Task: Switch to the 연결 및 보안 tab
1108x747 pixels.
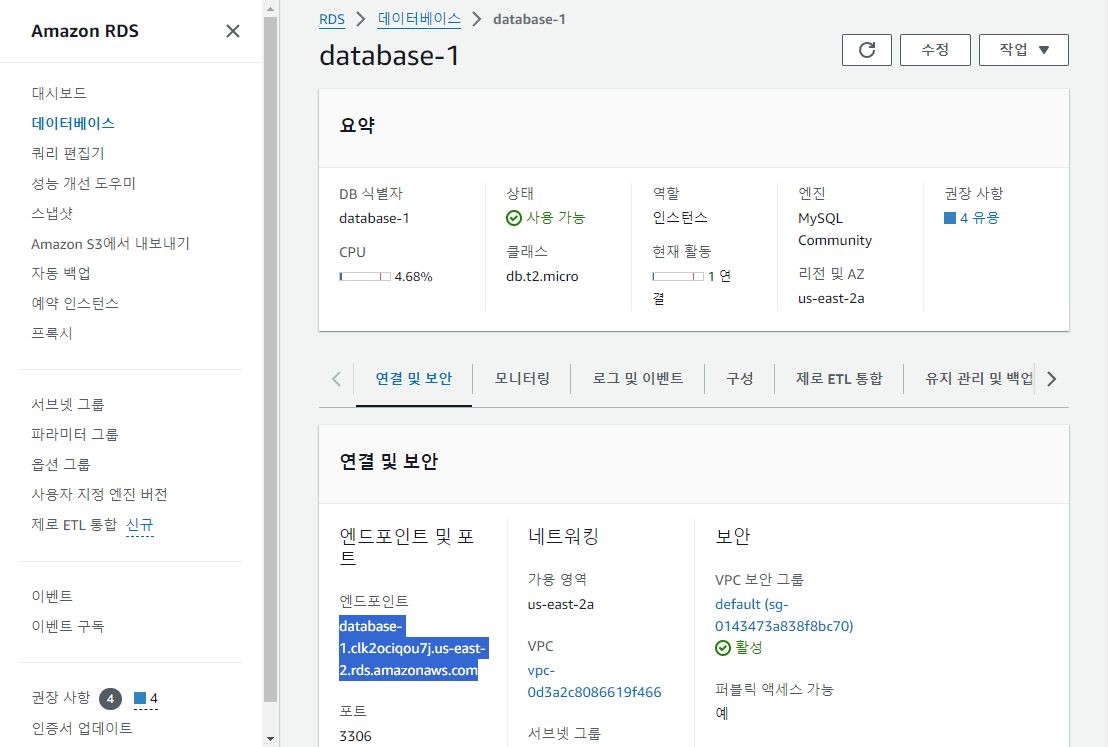Action: tap(413, 380)
